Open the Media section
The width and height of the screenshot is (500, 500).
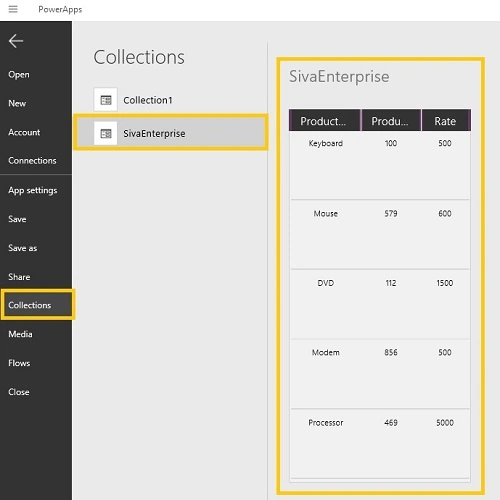20,334
